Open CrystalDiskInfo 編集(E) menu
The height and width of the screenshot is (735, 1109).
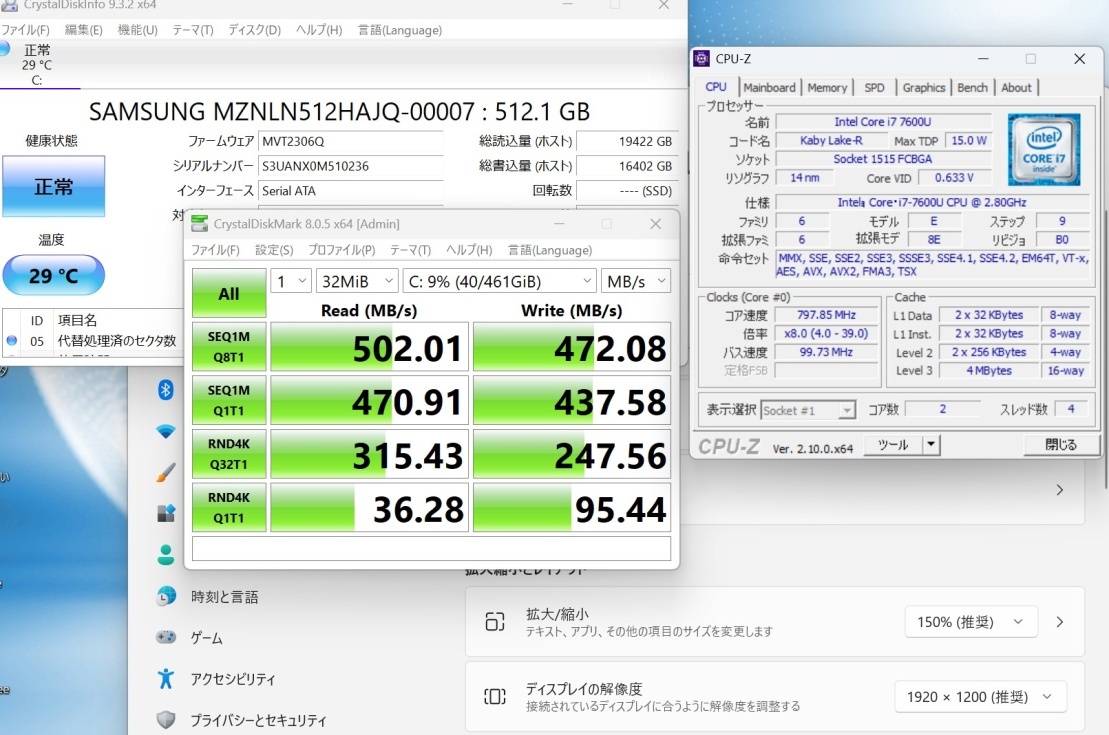tap(83, 30)
